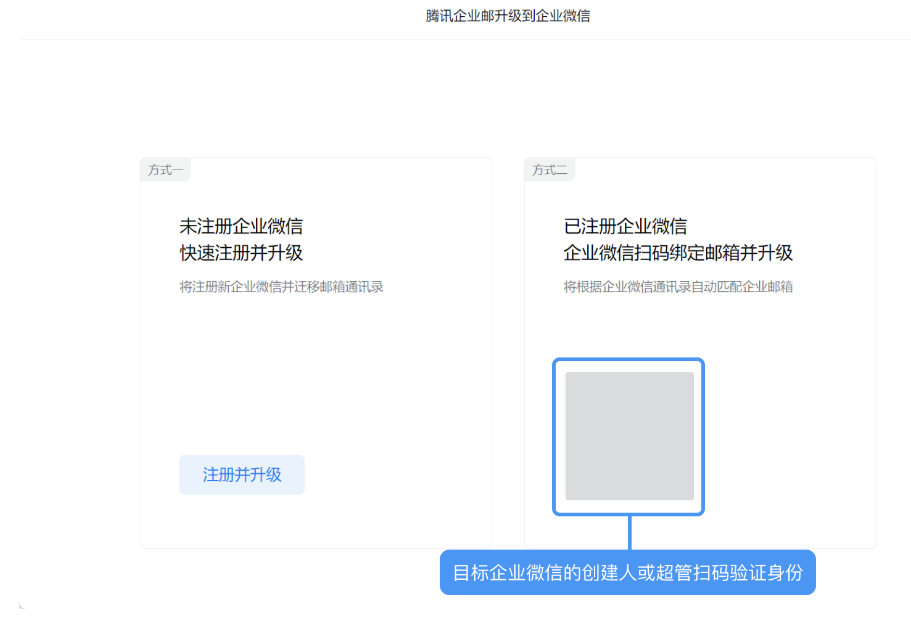Click the connector line below the QR code

(x=628, y=530)
